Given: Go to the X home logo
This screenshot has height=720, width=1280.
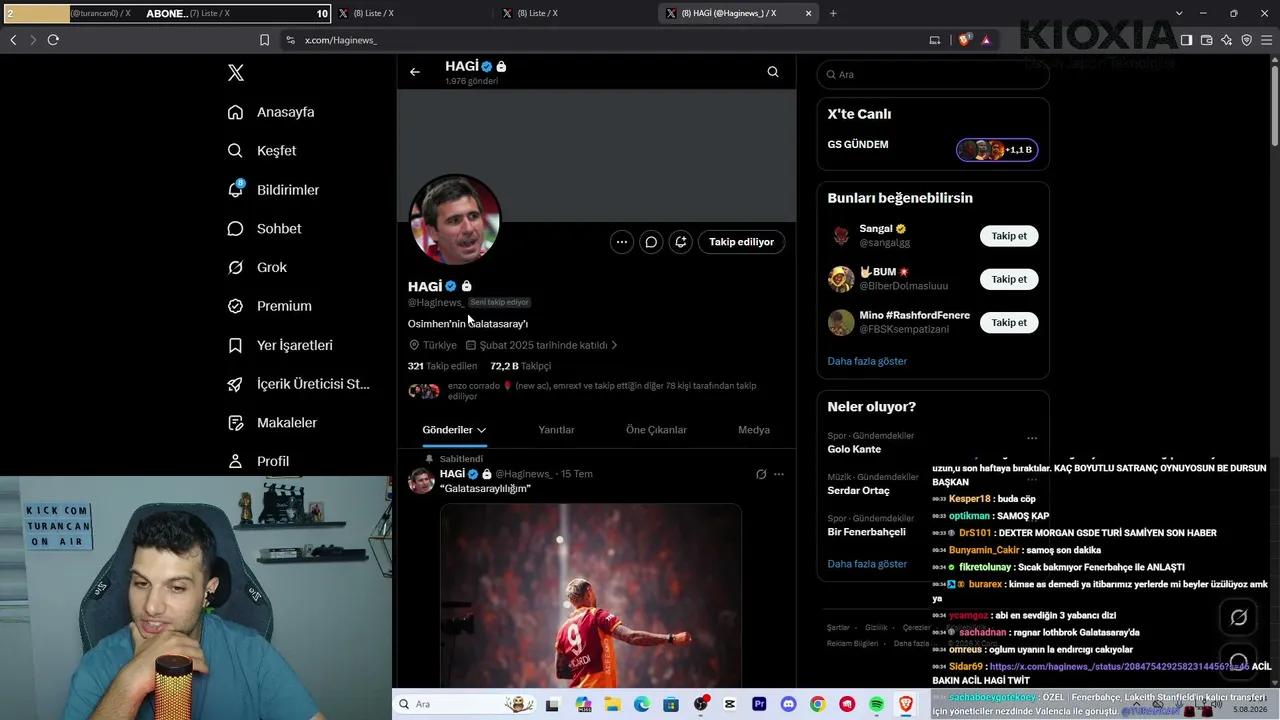Looking at the screenshot, I should 236,73.
